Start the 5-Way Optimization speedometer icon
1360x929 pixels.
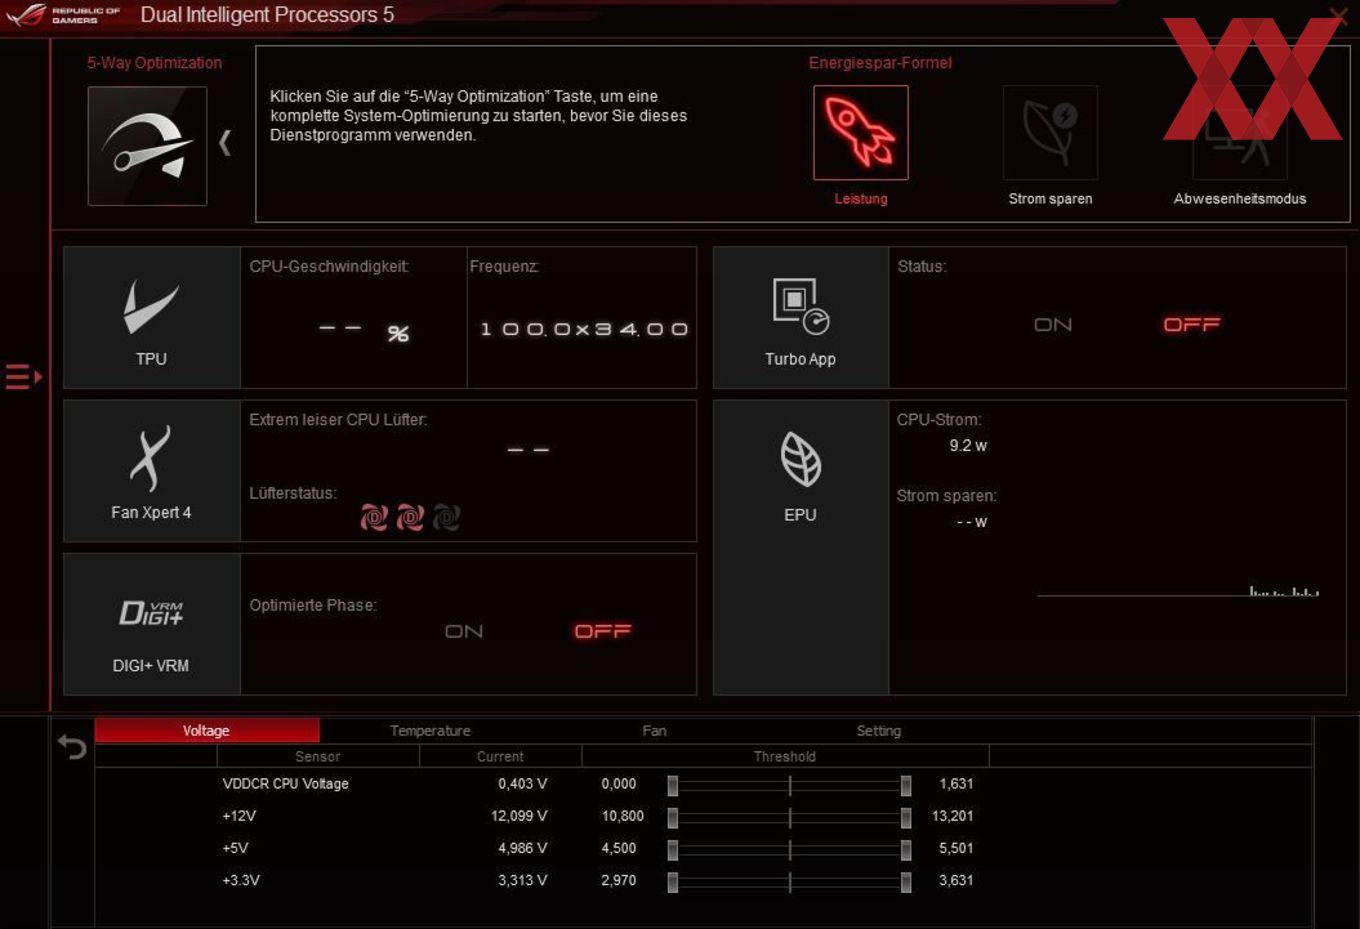pos(147,146)
